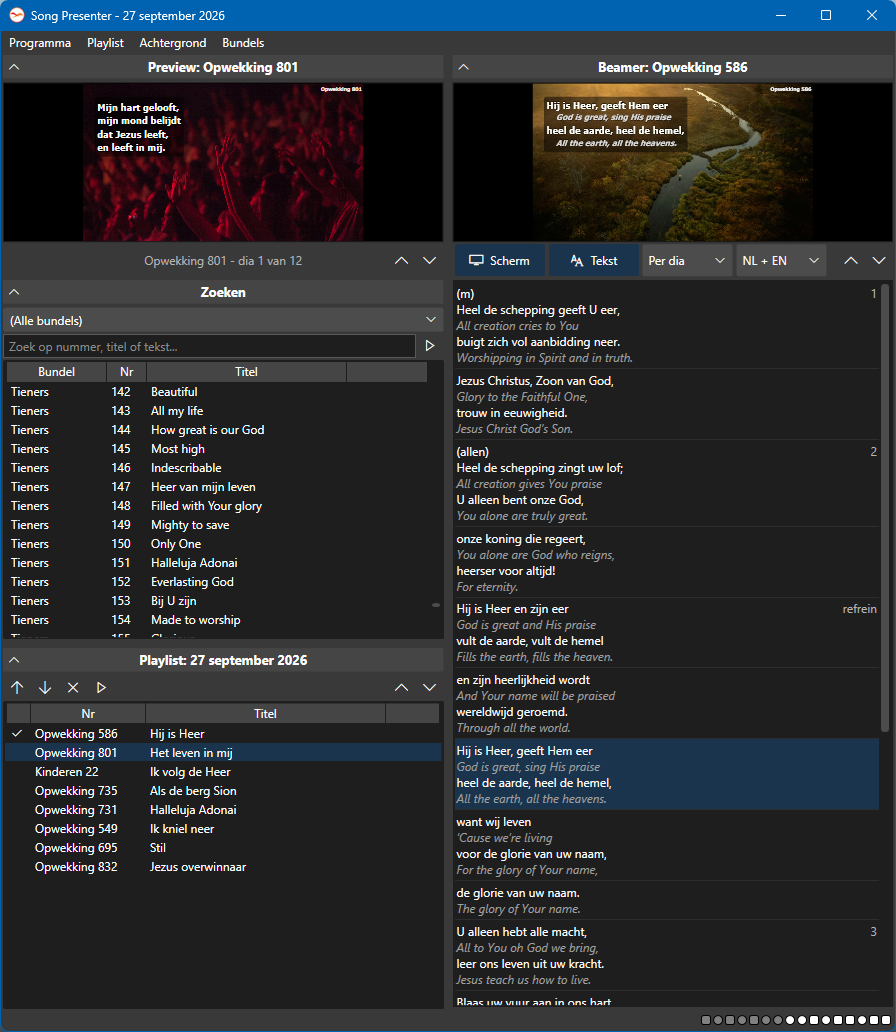896x1032 pixels.
Task: Open the NL + EN language dropdown
Action: (x=781, y=261)
